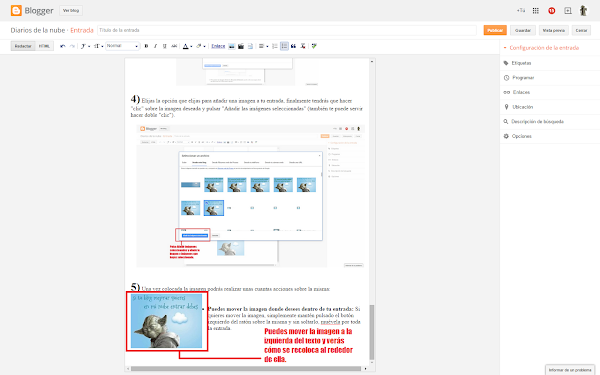Click the editor horizontal scrollbar

(x=246, y=369)
